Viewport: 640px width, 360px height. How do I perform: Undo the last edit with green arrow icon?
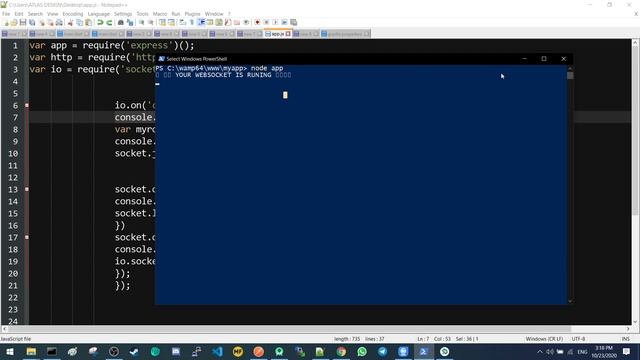coord(100,22)
